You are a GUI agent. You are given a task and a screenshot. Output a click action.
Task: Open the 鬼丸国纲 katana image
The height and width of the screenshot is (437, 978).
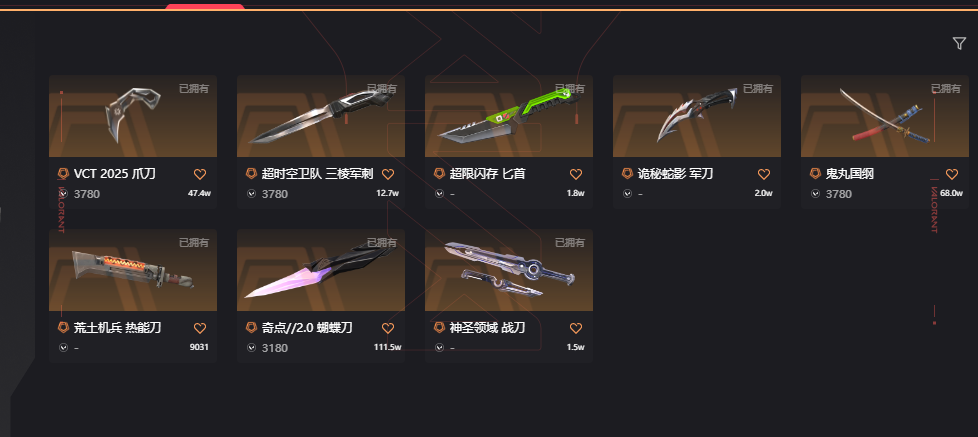(x=884, y=116)
